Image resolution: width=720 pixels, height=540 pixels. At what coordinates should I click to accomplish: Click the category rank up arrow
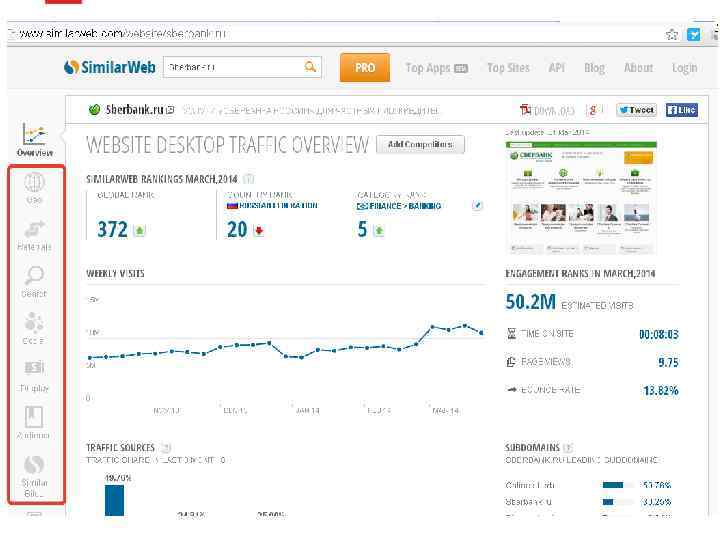point(379,231)
